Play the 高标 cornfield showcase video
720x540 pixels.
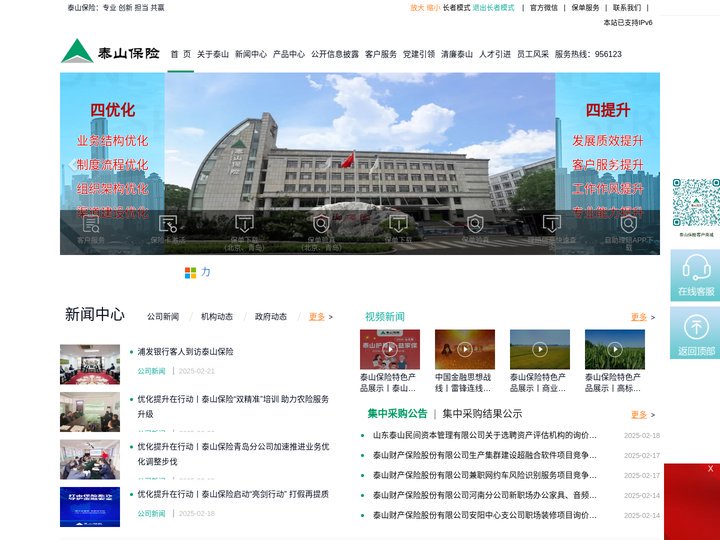pyautogui.click(x=615, y=349)
